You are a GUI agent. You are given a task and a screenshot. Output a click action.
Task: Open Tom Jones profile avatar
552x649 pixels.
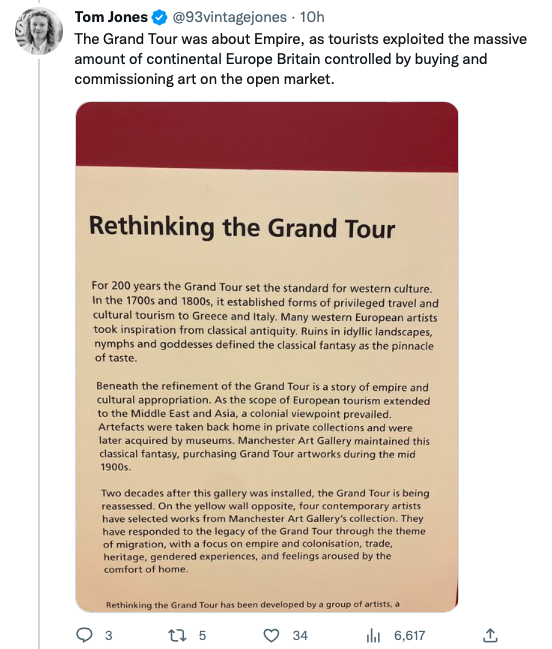[39, 31]
